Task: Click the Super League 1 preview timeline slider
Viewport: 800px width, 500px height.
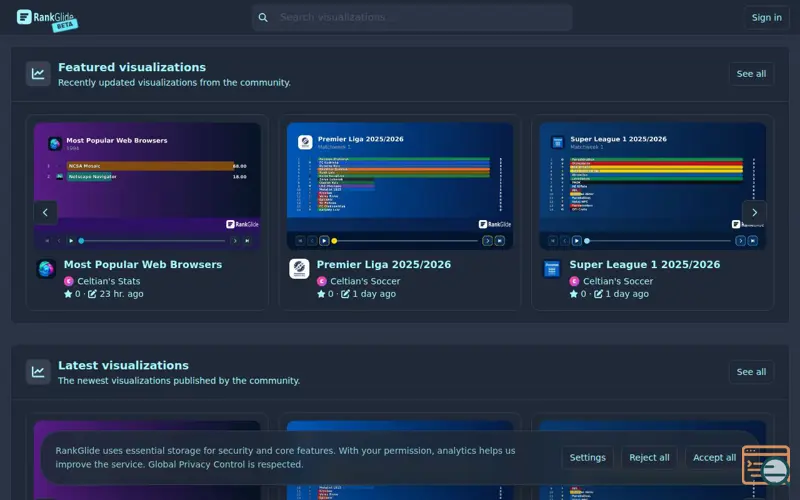Action: click(658, 241)
